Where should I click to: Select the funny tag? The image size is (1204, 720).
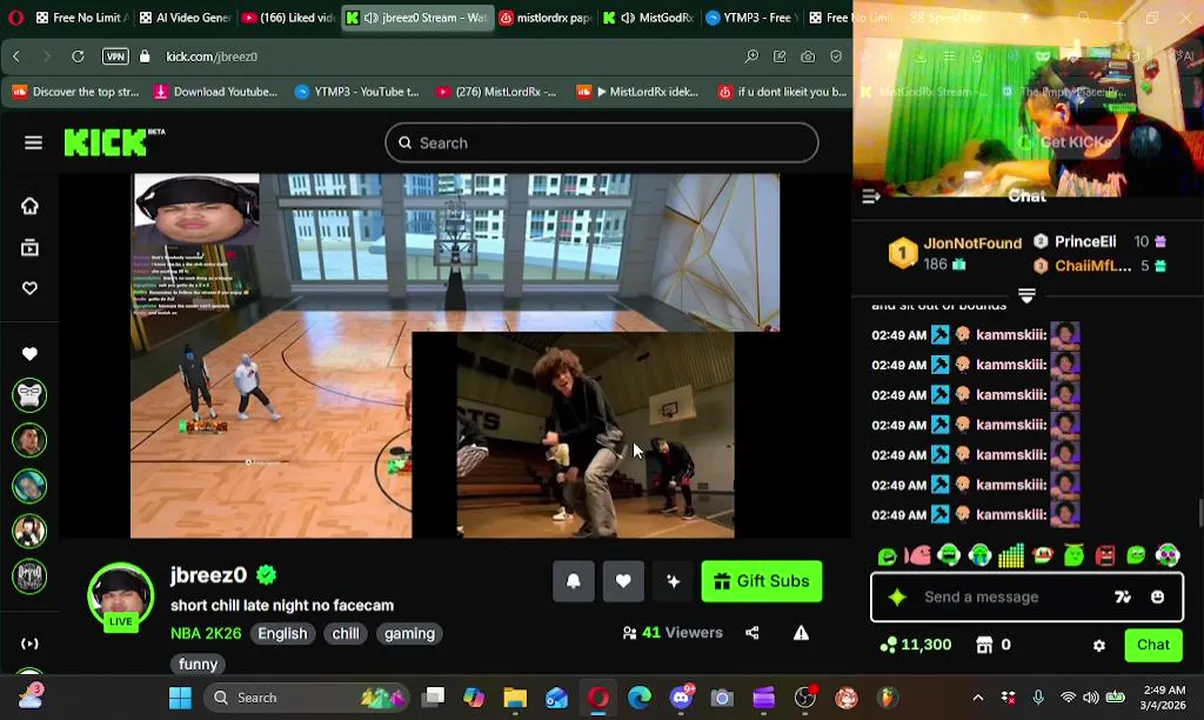198,664
